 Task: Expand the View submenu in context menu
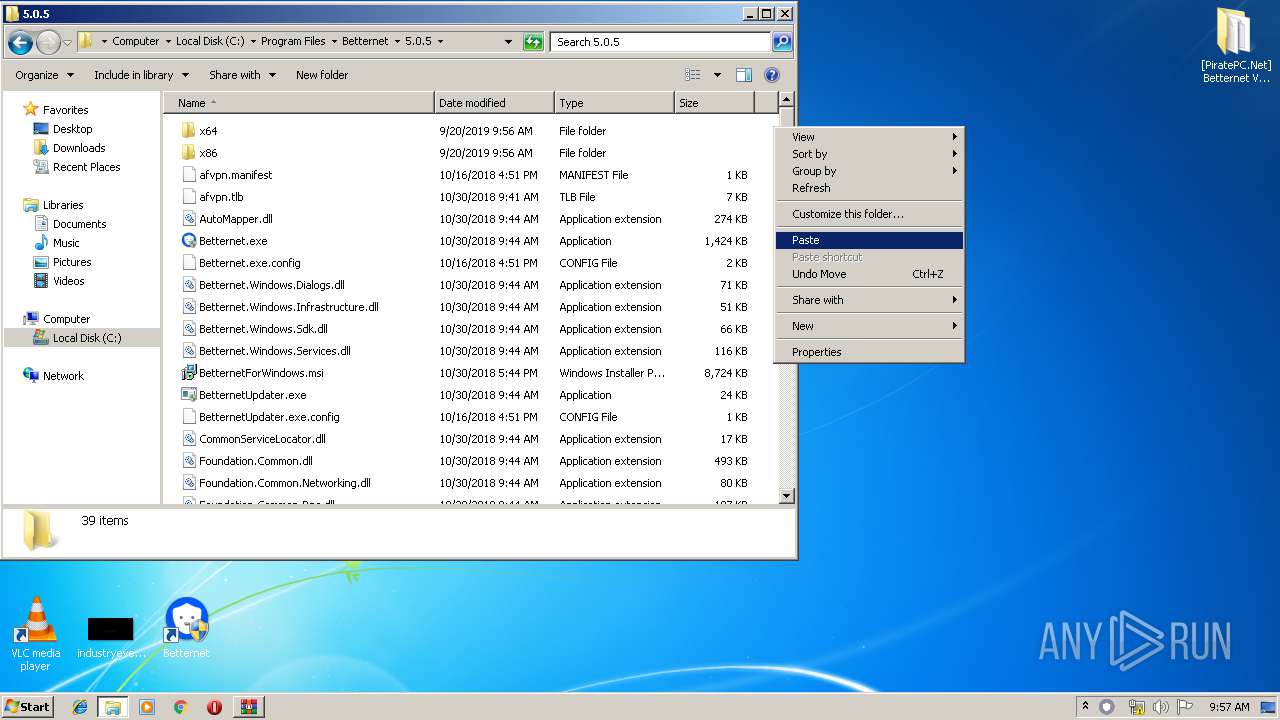(x=869, y=137)
